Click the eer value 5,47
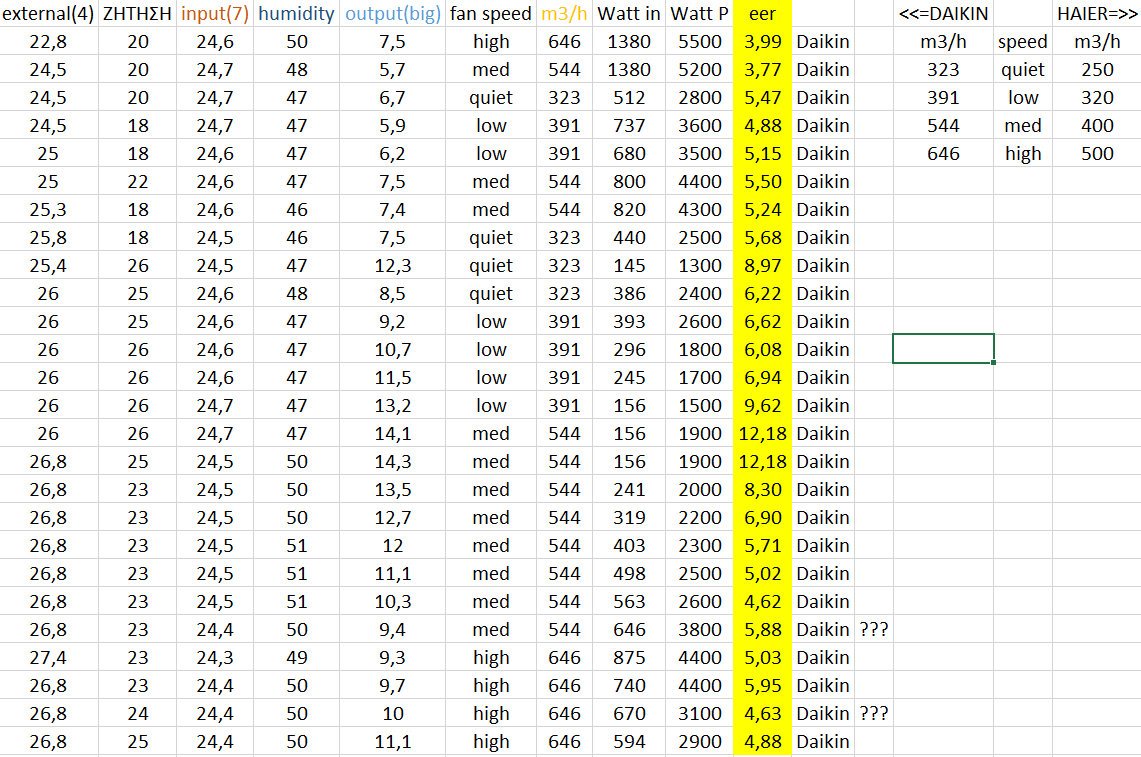This screenshot has height=757, width=1141. click(763, 98)
